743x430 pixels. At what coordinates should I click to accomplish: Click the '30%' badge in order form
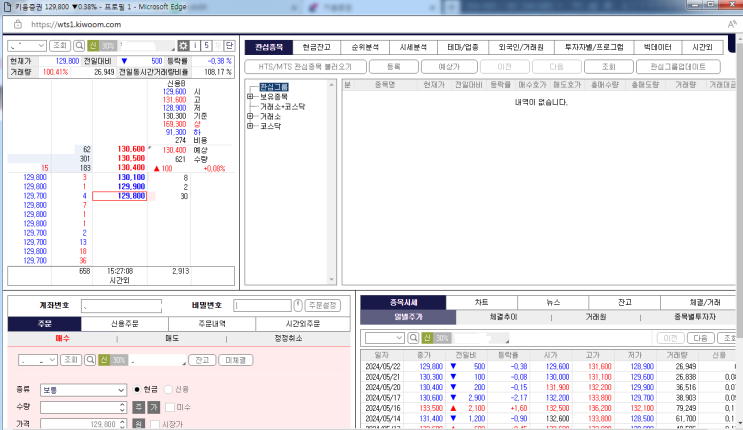(119, 360)
